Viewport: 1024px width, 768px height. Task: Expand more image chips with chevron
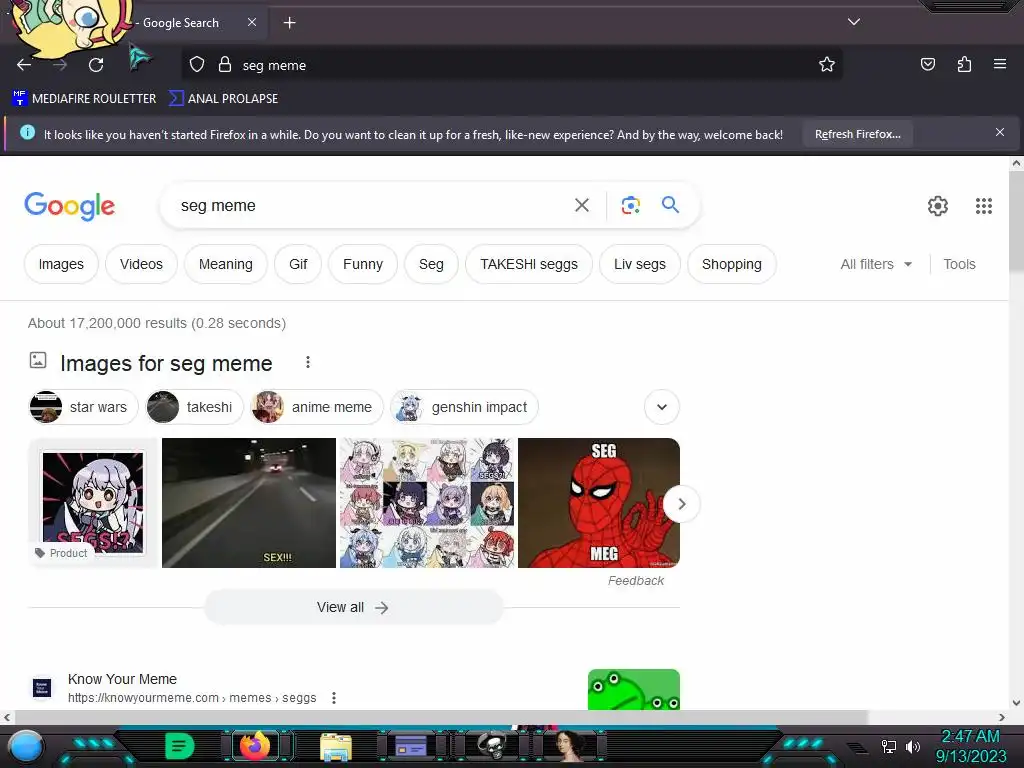click(662, 407)
